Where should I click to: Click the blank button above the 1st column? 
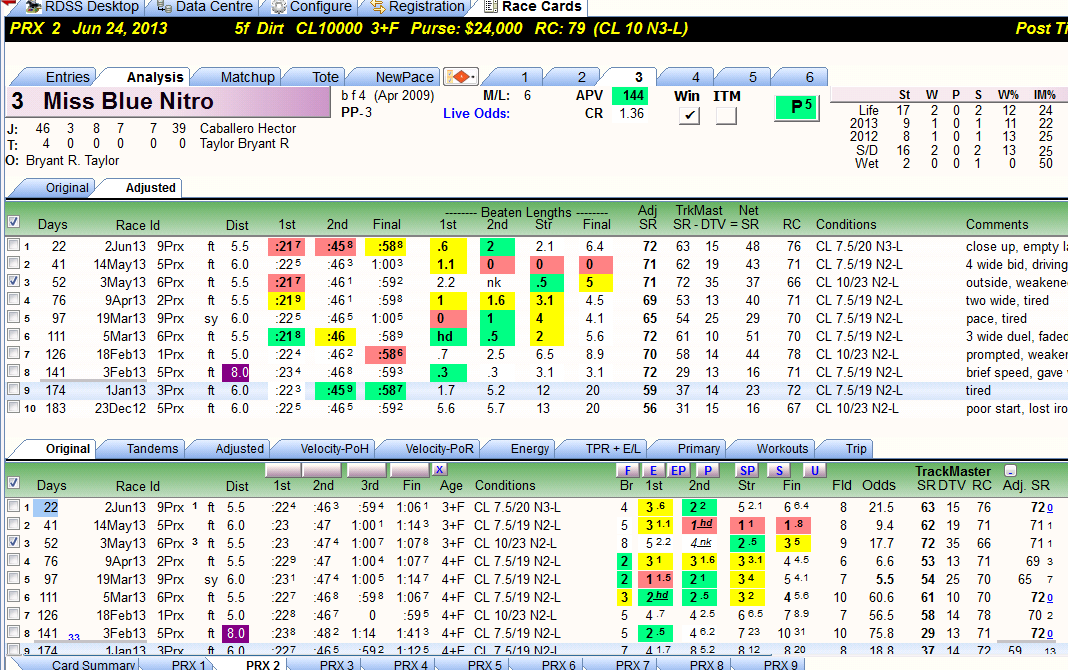(x=283, y=470)
